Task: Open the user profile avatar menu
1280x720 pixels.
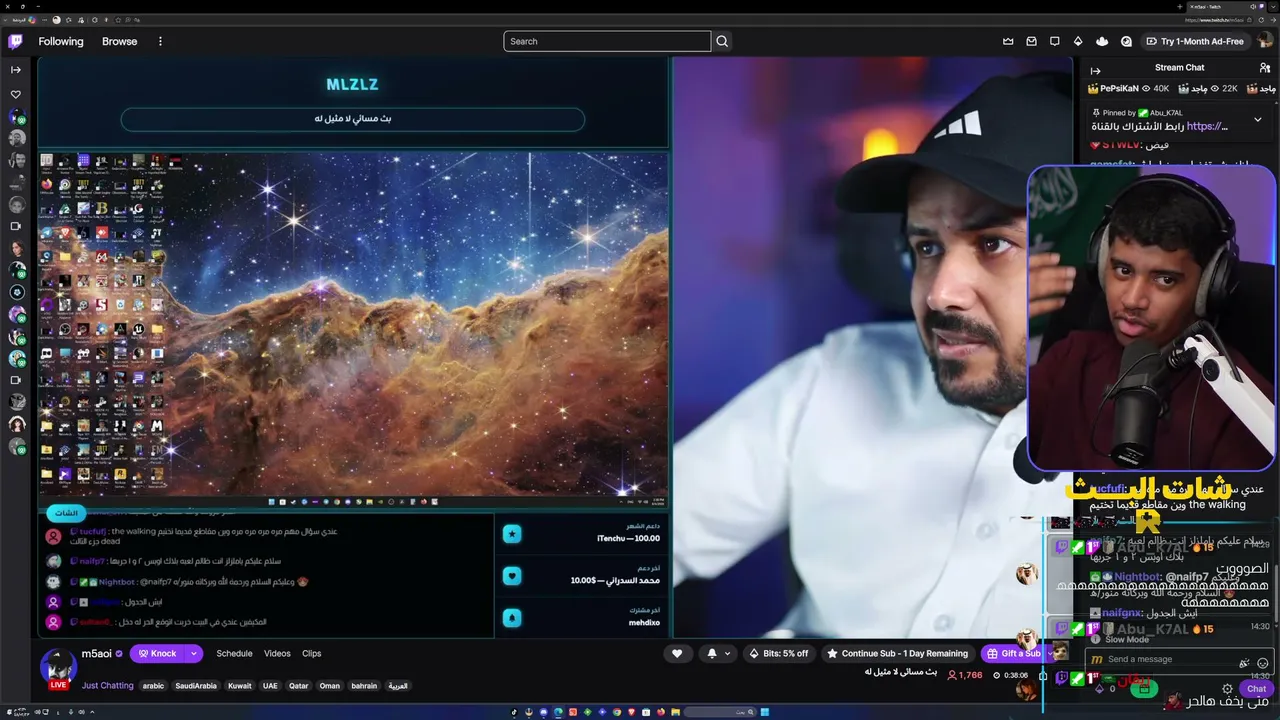Action: (1265, 41)
